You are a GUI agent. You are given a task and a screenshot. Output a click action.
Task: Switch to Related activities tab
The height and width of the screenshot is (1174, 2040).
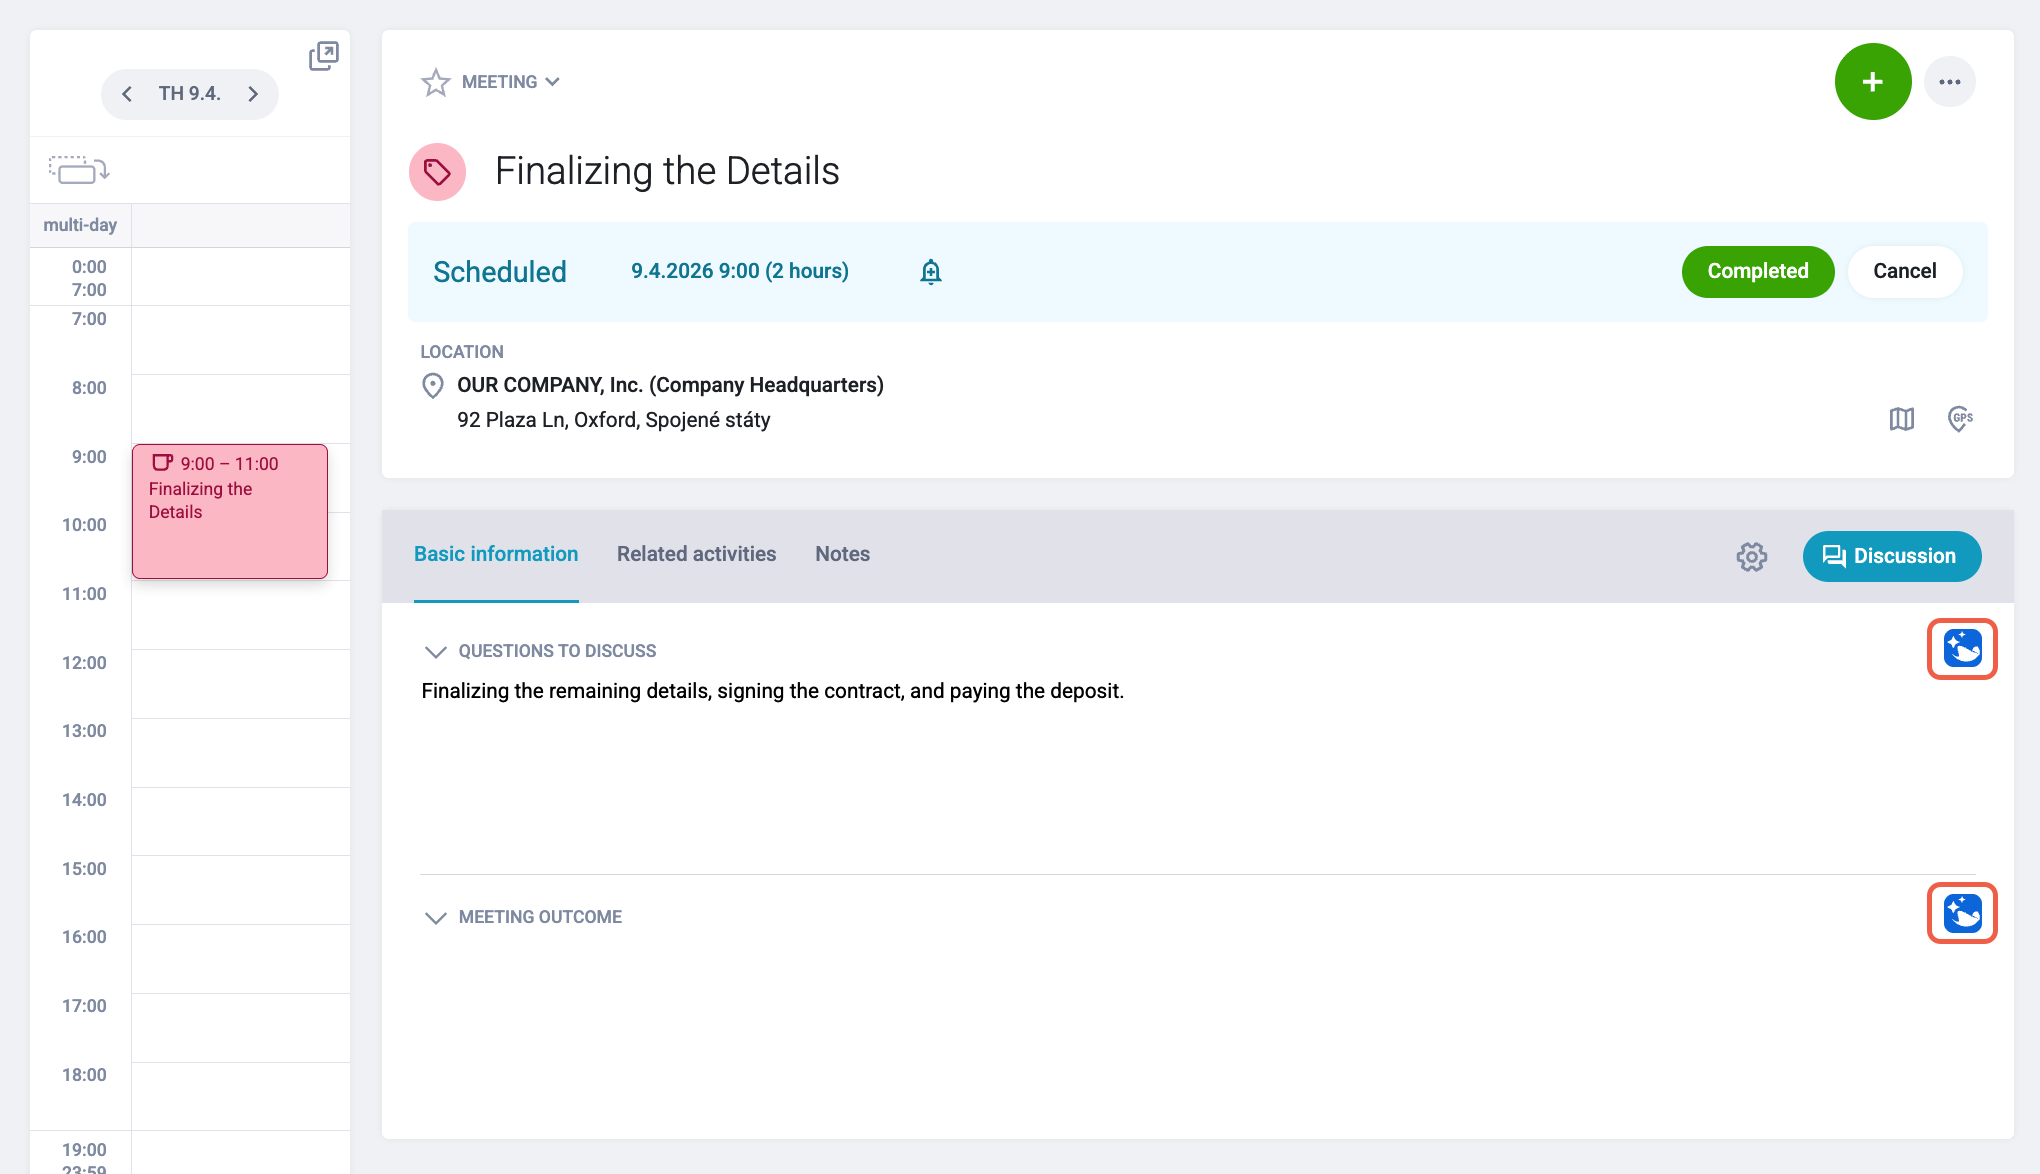click(696, 554)
